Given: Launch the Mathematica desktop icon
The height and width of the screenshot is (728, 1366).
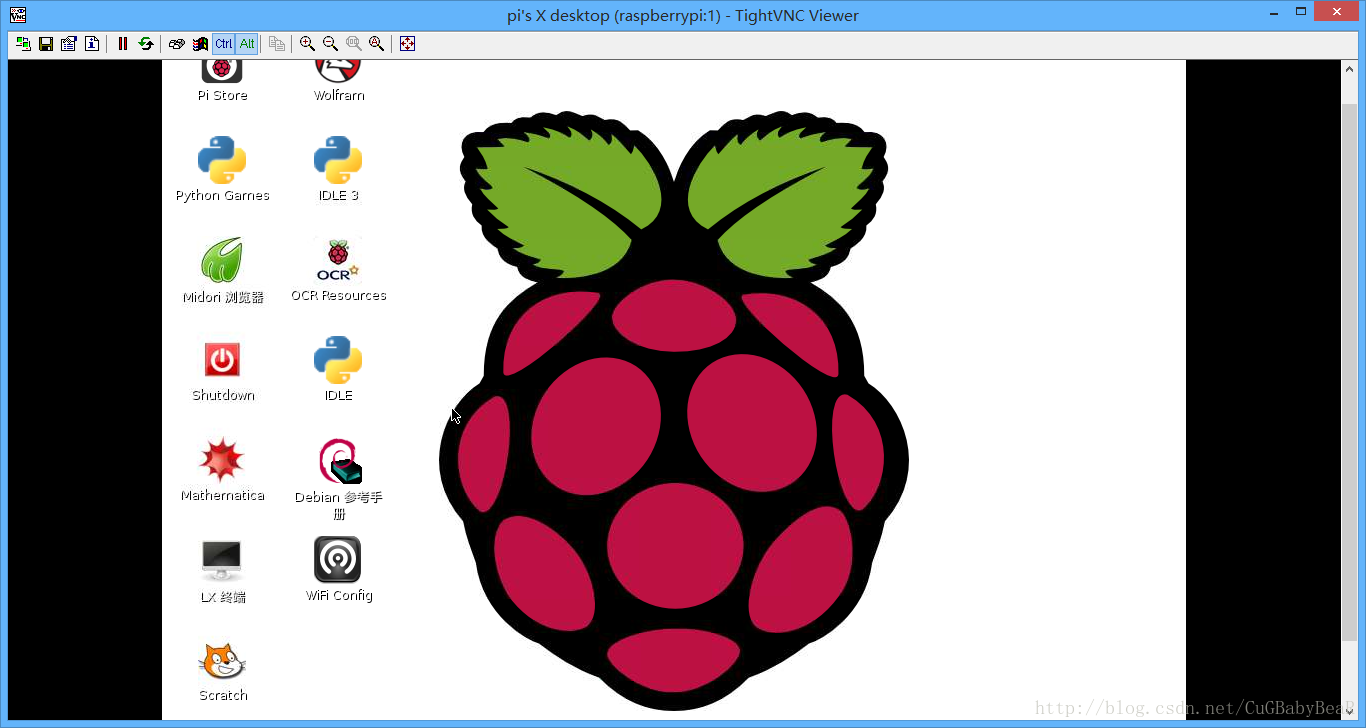Looking at the screenshot, I should 222,460.
